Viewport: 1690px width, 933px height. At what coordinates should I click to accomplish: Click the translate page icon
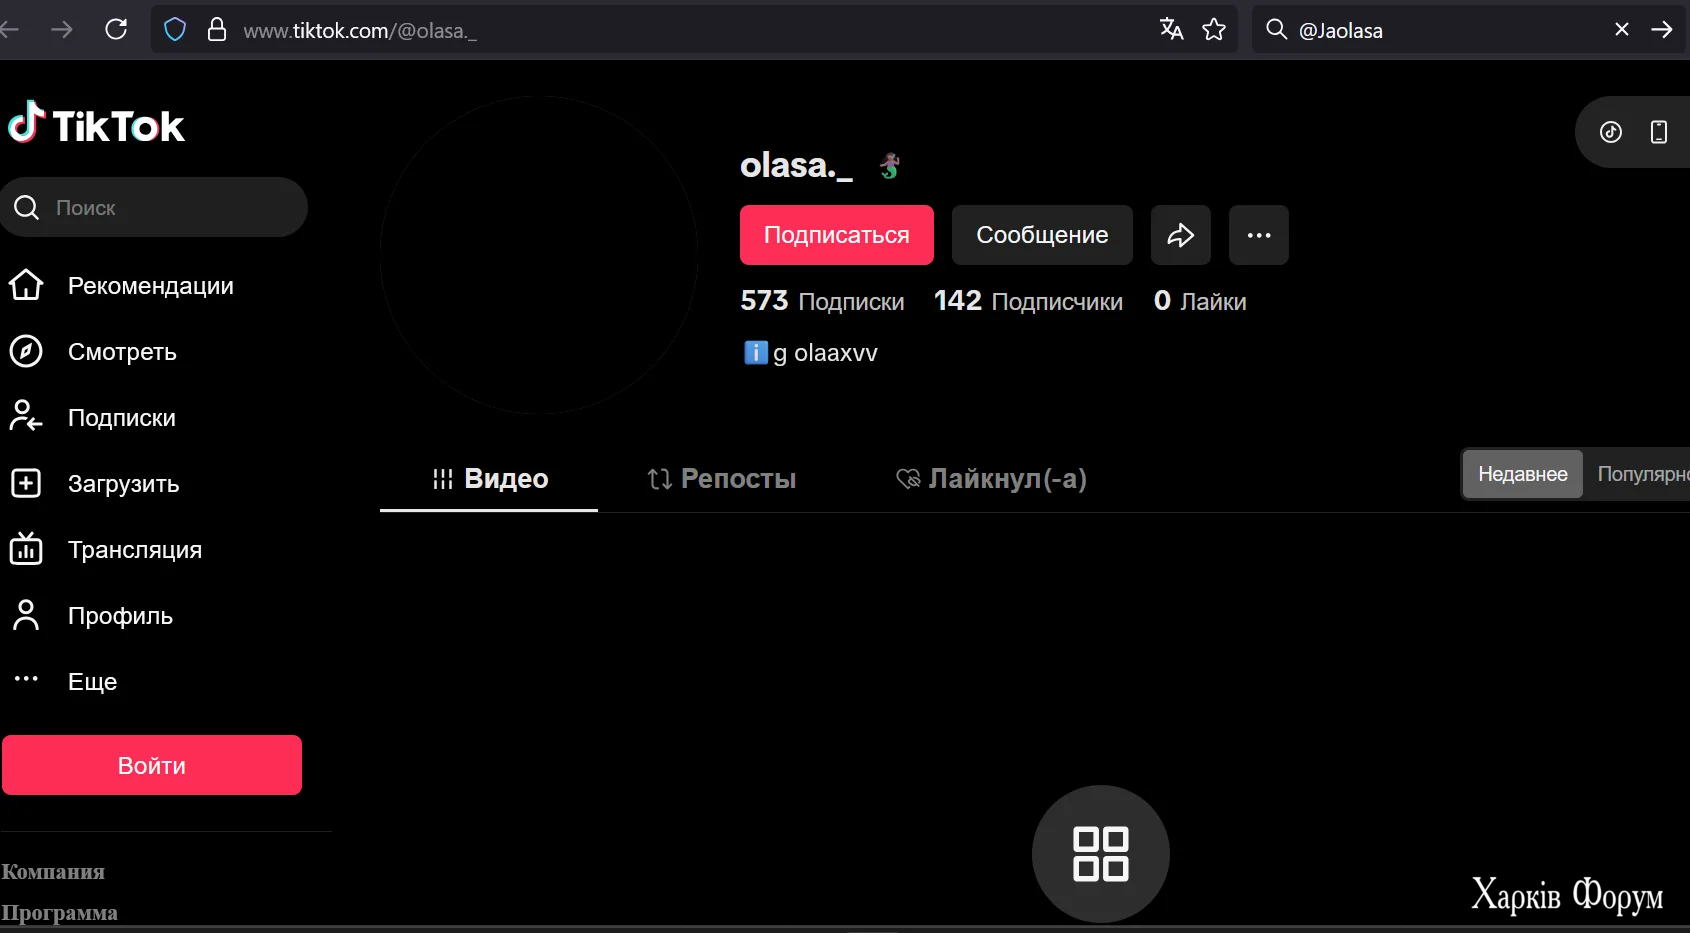tap(1171, 30)
